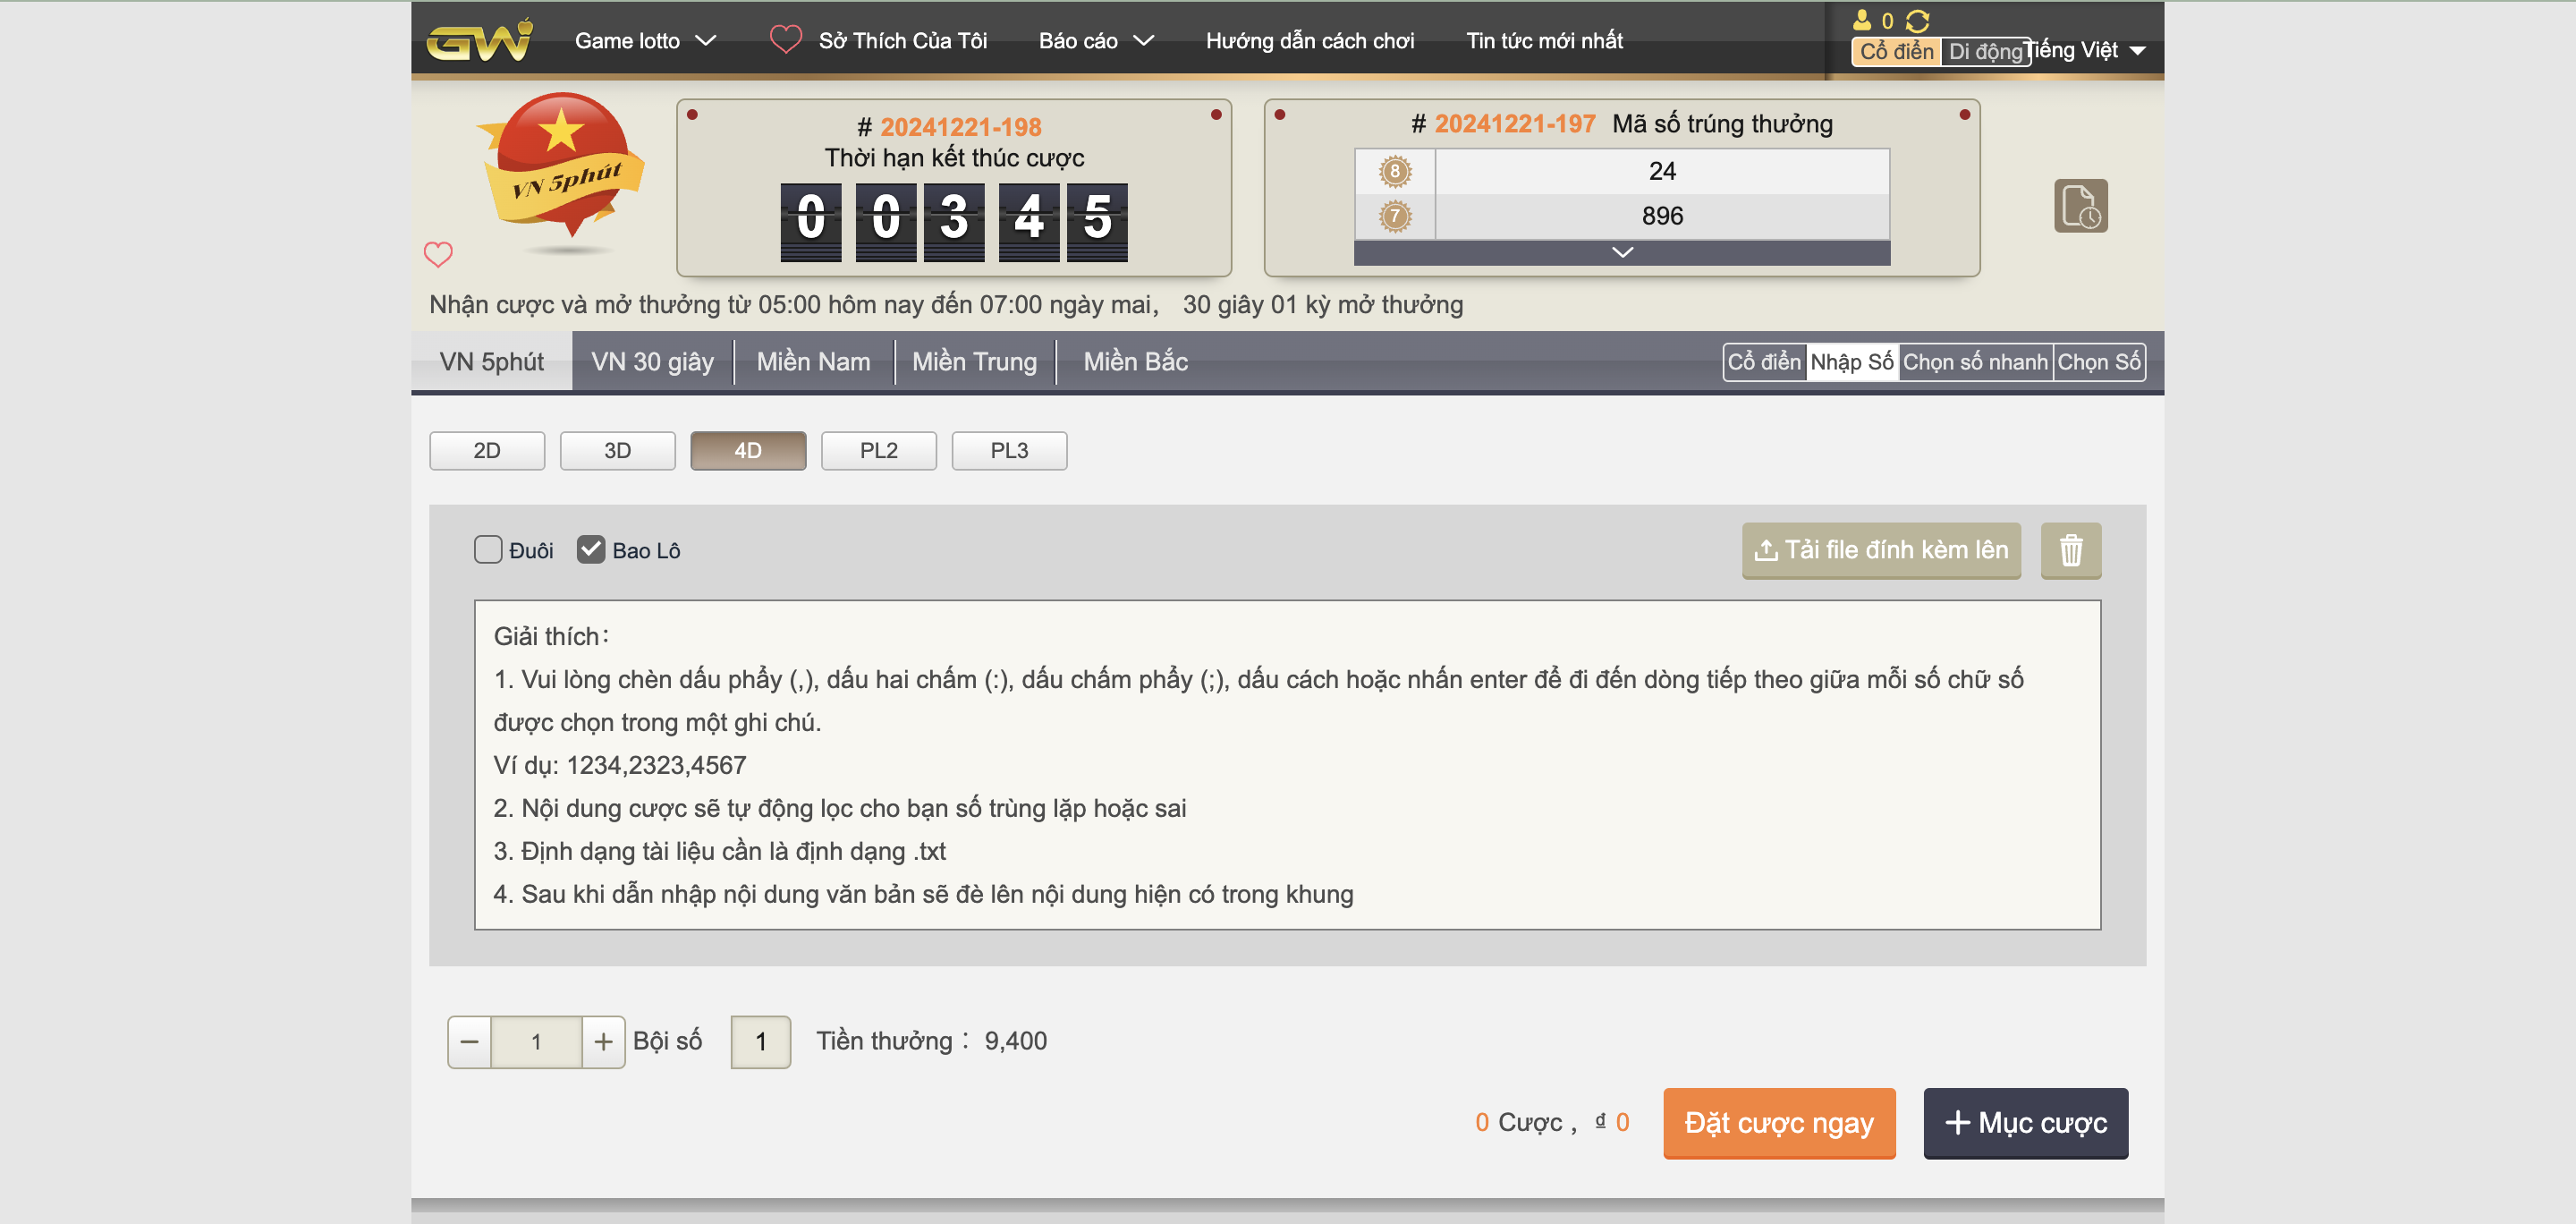Click the Đặt cược ngay button
Image resolution: width=2576 pixels, height=1224 pixels.
tap(1778, 1123)
